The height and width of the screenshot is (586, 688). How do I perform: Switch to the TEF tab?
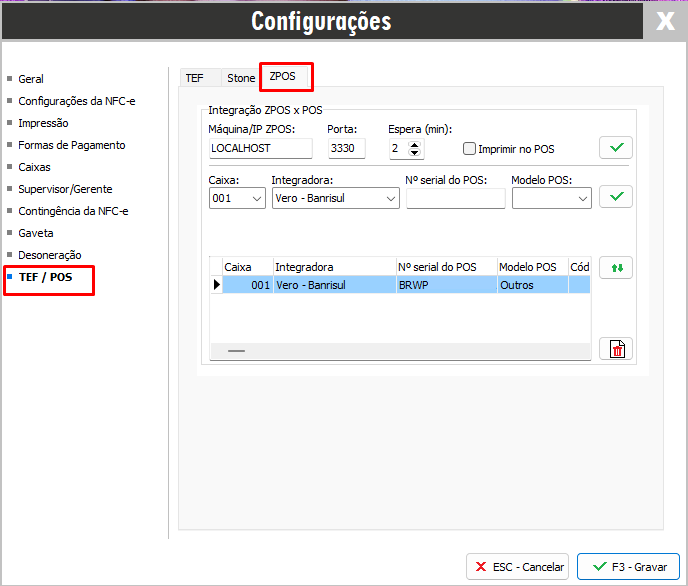[195, 78]
